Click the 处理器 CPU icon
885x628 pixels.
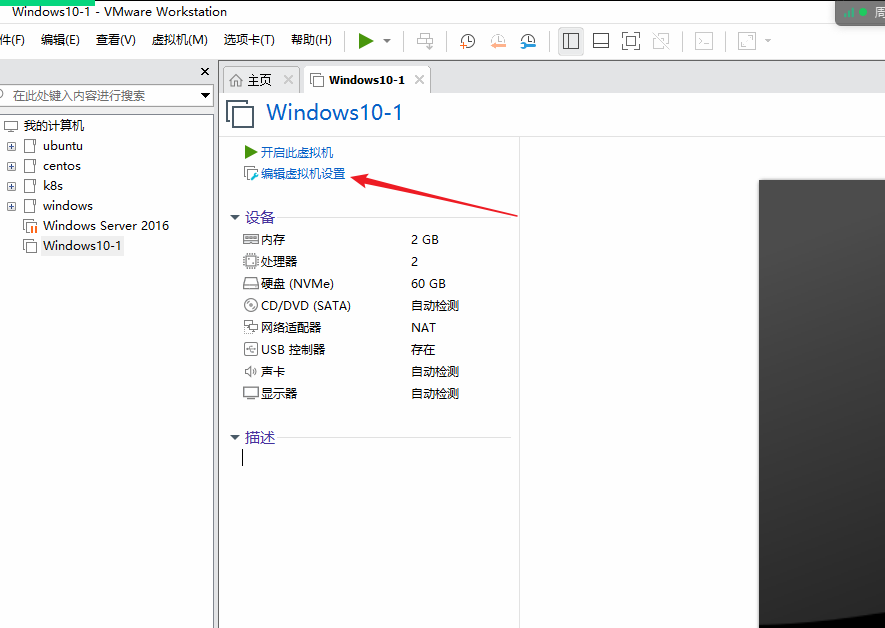click(x=251, y=261)
